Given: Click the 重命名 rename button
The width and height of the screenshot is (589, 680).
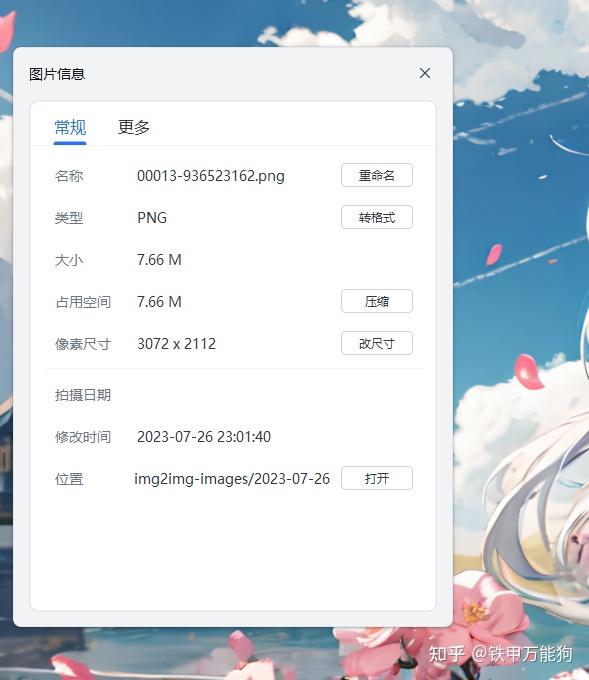Looking at the screenshot, I should click(x=376, y=175).
